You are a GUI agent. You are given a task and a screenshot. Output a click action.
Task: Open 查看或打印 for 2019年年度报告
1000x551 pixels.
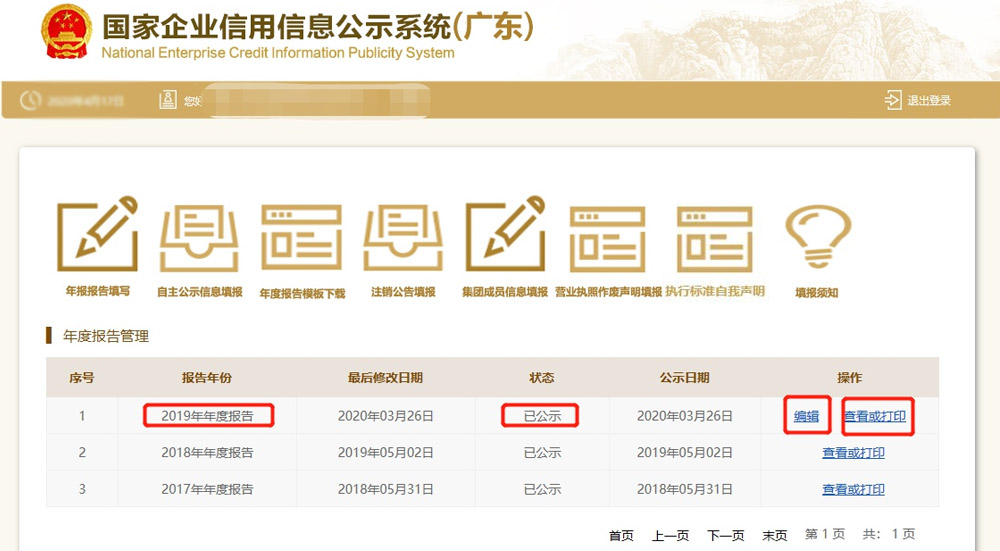(x=875, y=416)
